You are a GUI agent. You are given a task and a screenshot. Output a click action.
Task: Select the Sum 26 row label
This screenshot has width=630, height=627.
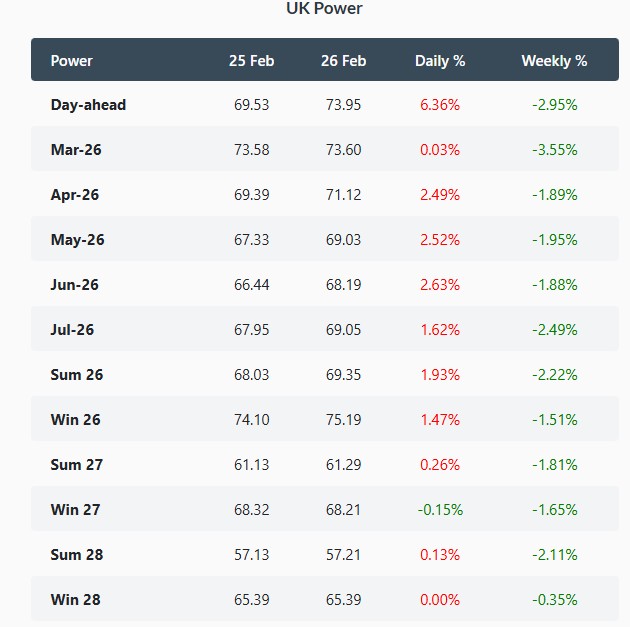coord(77,375)
